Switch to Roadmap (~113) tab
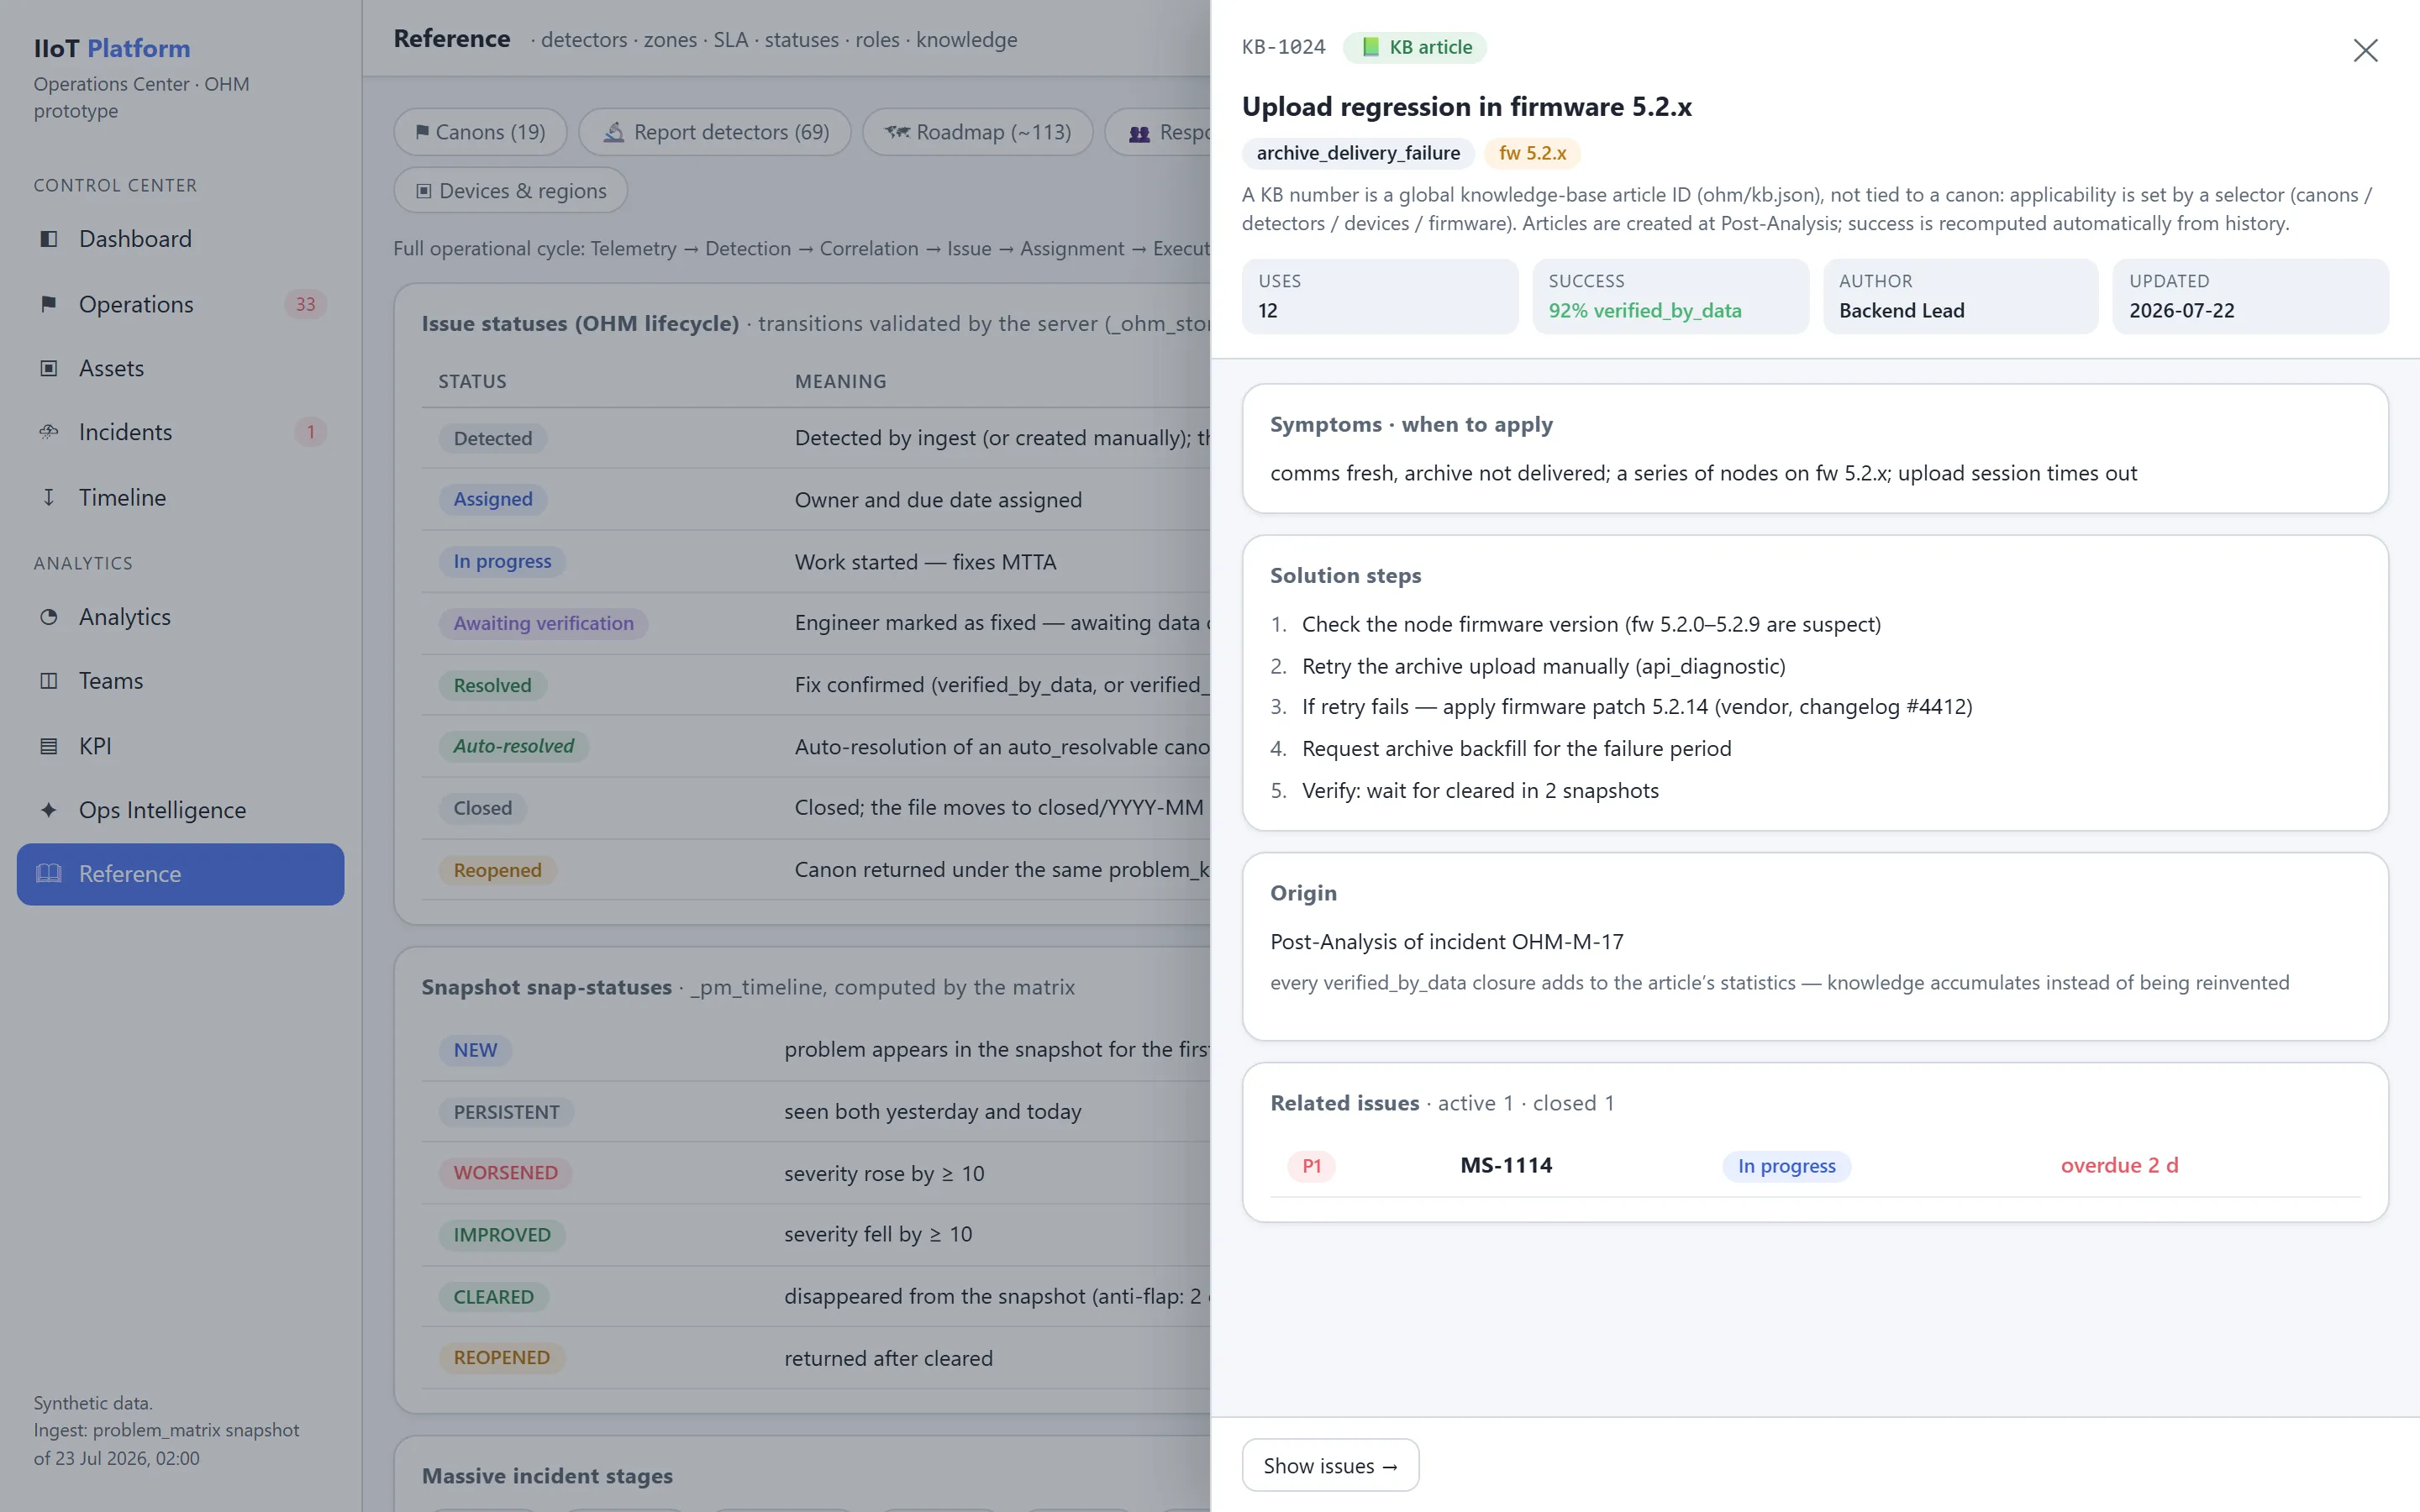The width and height of the screenshot is (2420, 1512). tap(977, 132)
